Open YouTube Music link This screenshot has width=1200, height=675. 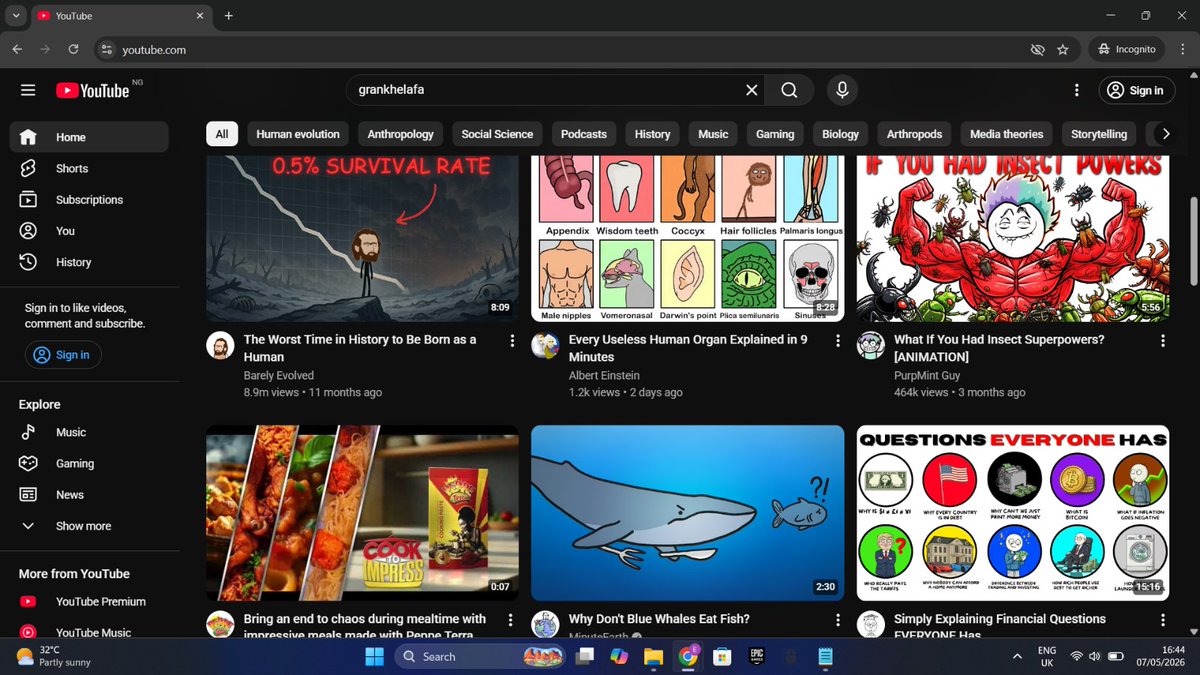[x=89, y=632]
